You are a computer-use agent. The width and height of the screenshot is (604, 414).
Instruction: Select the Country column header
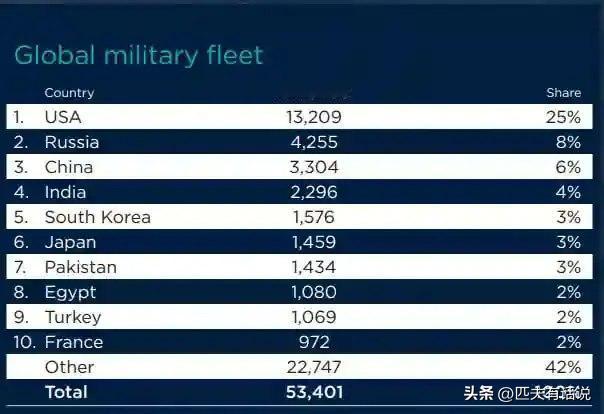69,93
